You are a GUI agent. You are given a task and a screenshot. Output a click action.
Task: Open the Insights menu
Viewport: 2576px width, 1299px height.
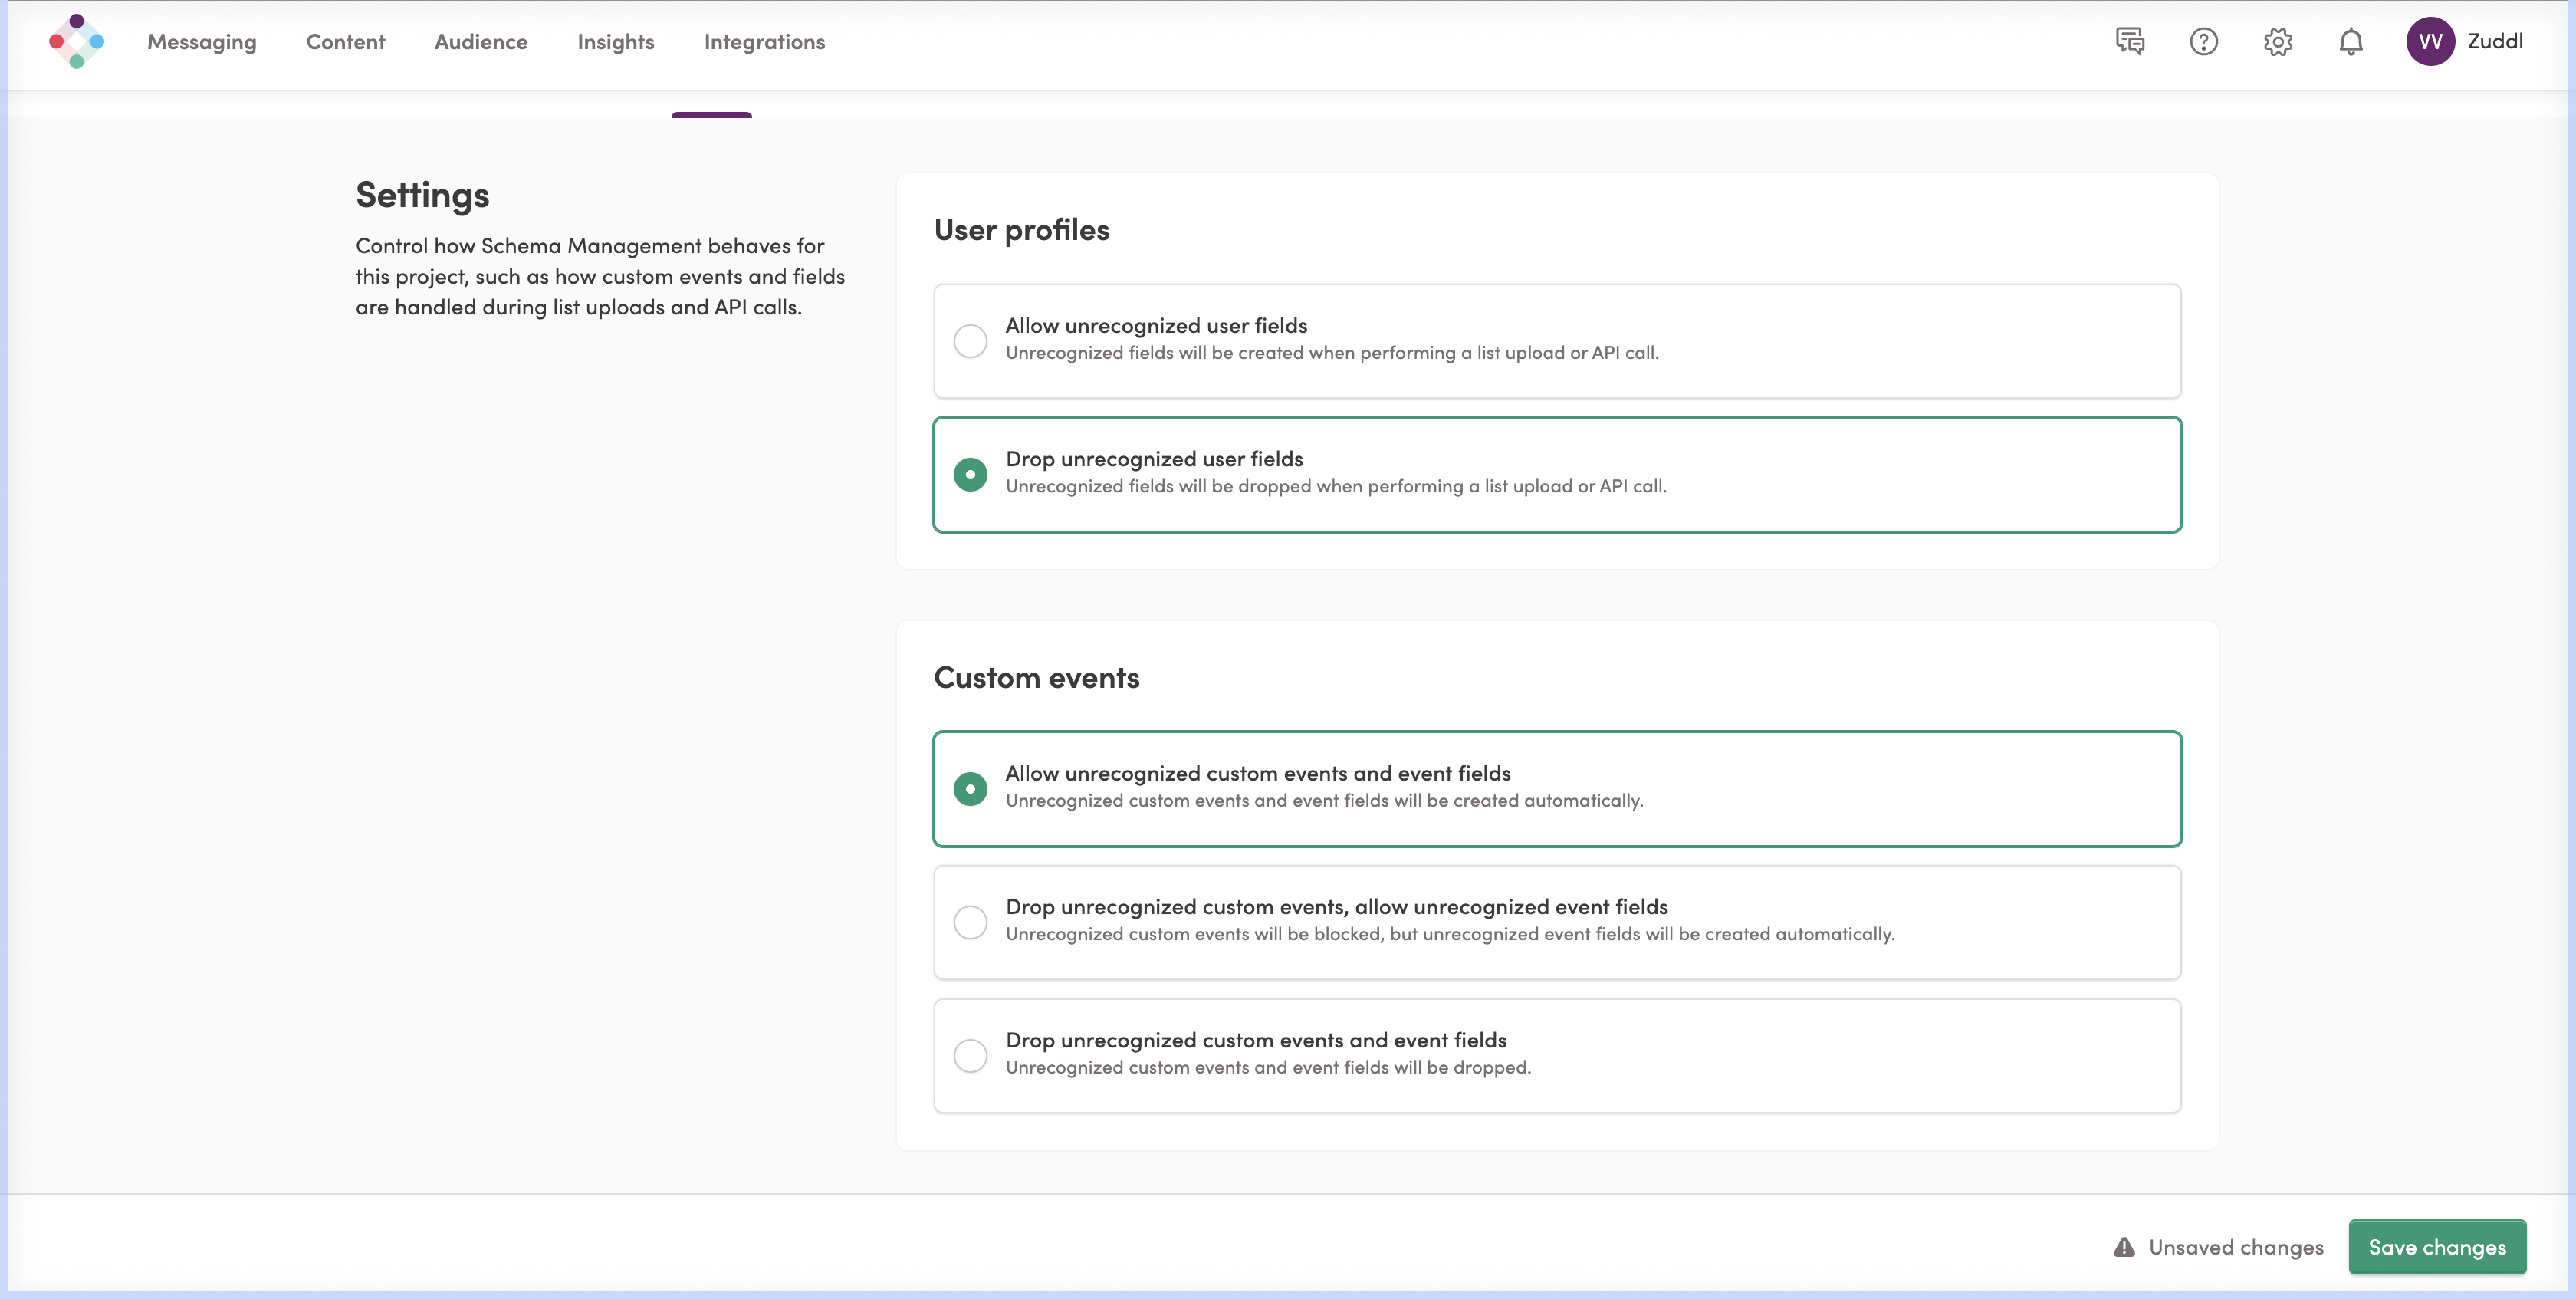(615, 42)
